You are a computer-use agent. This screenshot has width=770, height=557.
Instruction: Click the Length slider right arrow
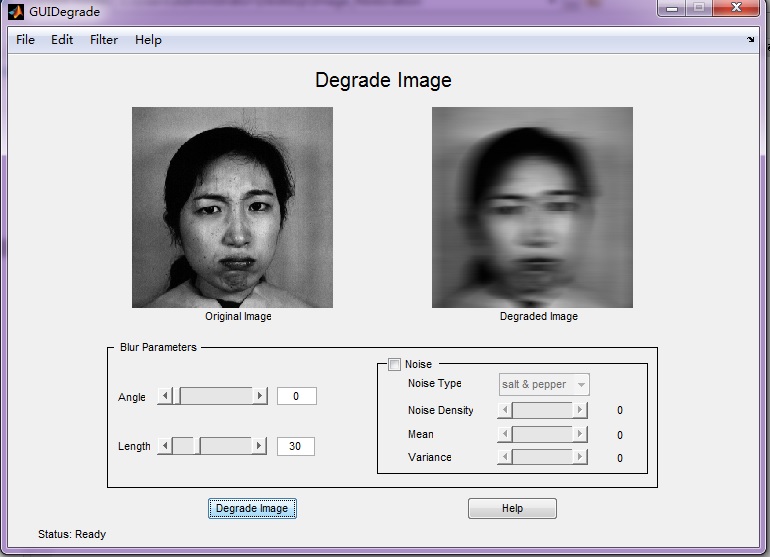point(260,446)
